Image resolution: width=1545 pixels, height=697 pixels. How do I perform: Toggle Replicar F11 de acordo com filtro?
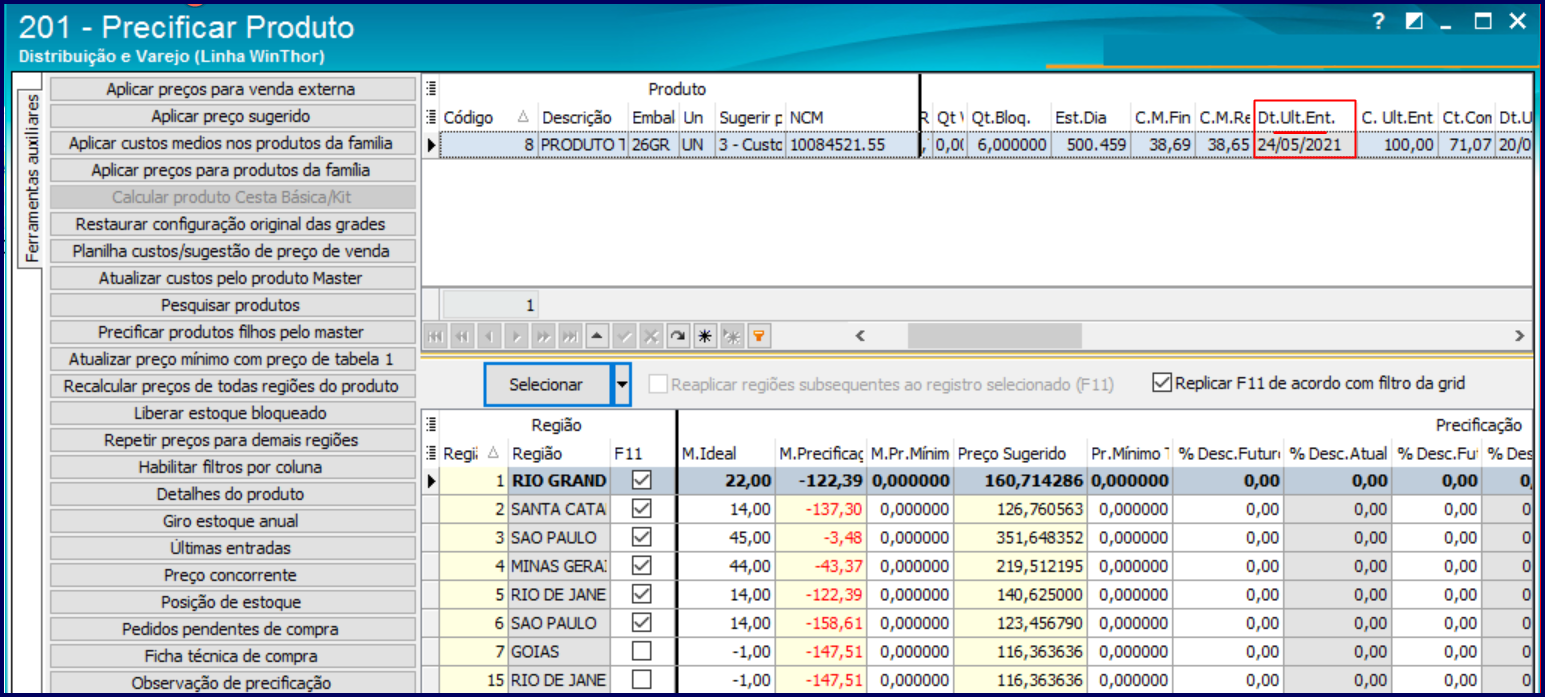[1161, 383]
